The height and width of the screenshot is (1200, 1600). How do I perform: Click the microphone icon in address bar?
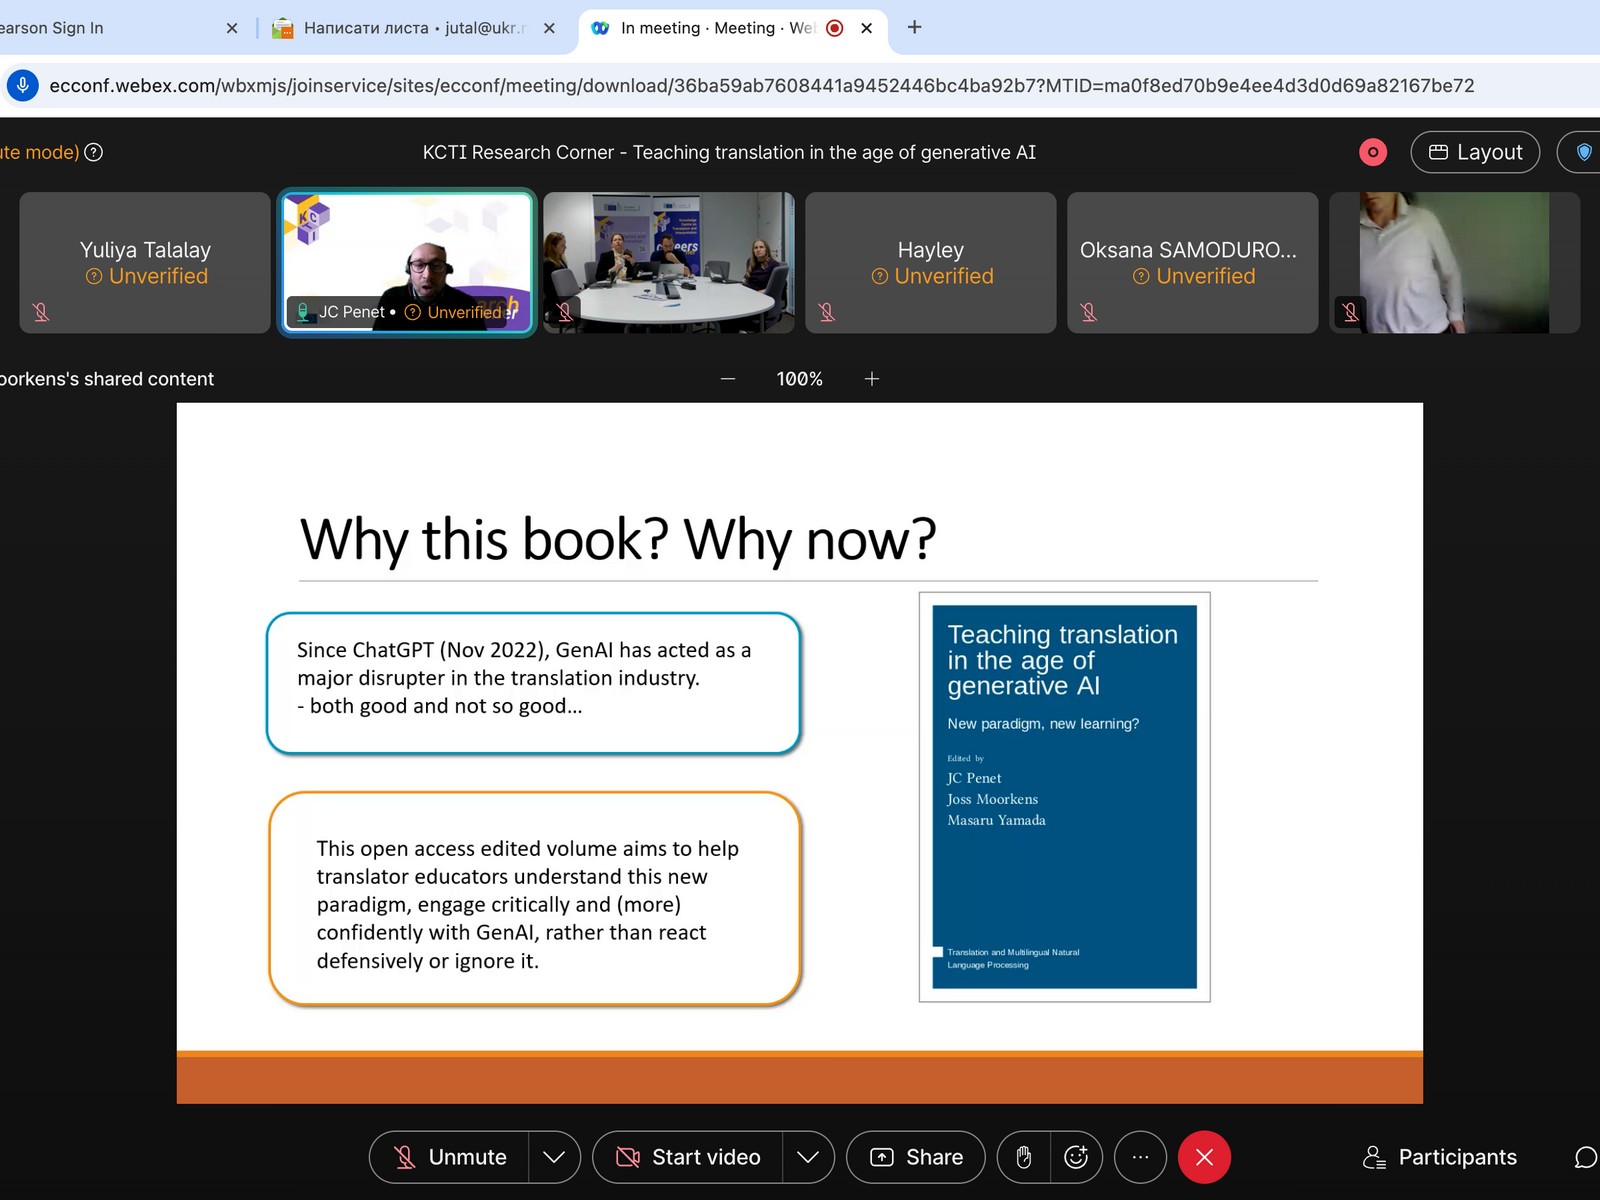[x=23, y=86]
